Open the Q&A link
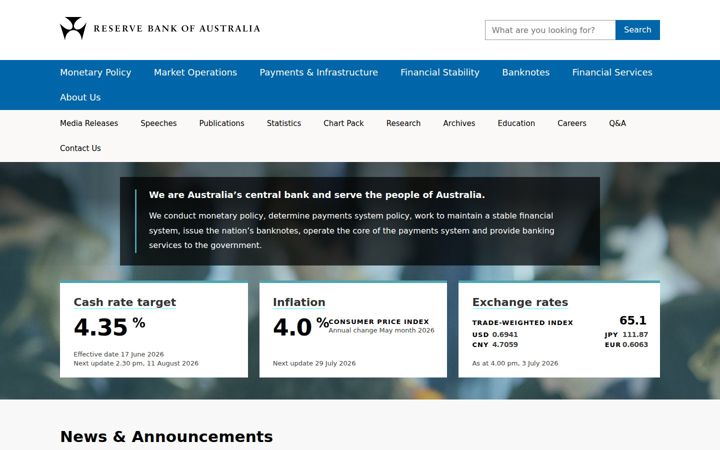Screen dimensions: 720x450 [617, 123]
